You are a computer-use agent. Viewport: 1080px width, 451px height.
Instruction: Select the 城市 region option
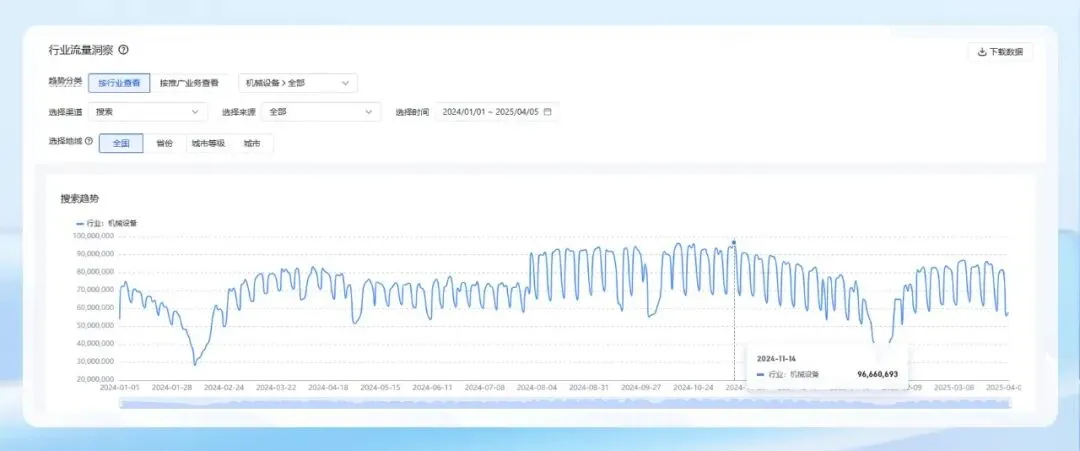tap(252, 143)
